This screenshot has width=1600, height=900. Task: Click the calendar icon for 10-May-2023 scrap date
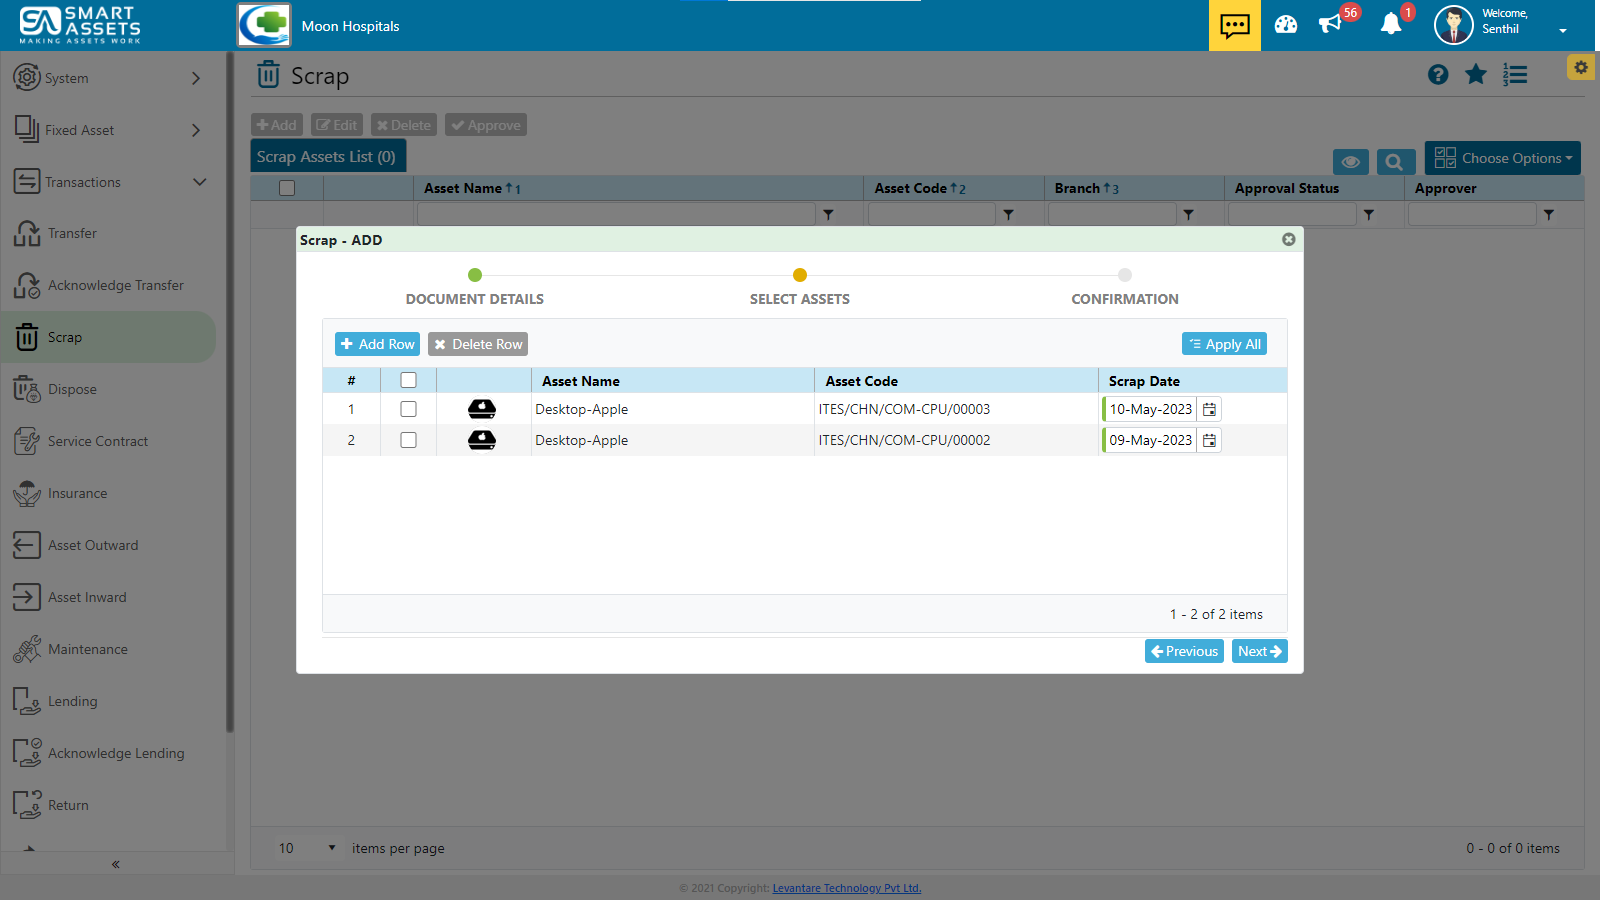(1209, 409)
